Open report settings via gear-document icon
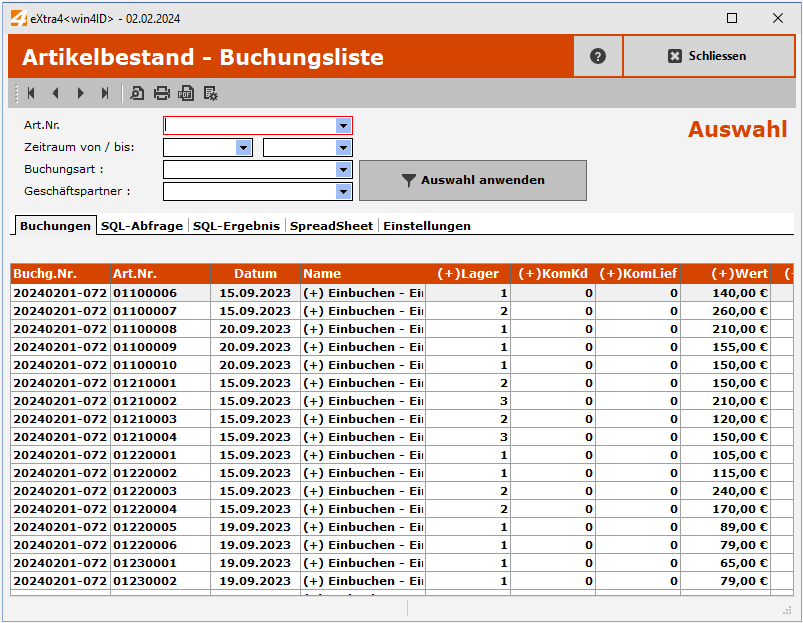The height and width of the screenshot is (623, 803). (210, 93)
